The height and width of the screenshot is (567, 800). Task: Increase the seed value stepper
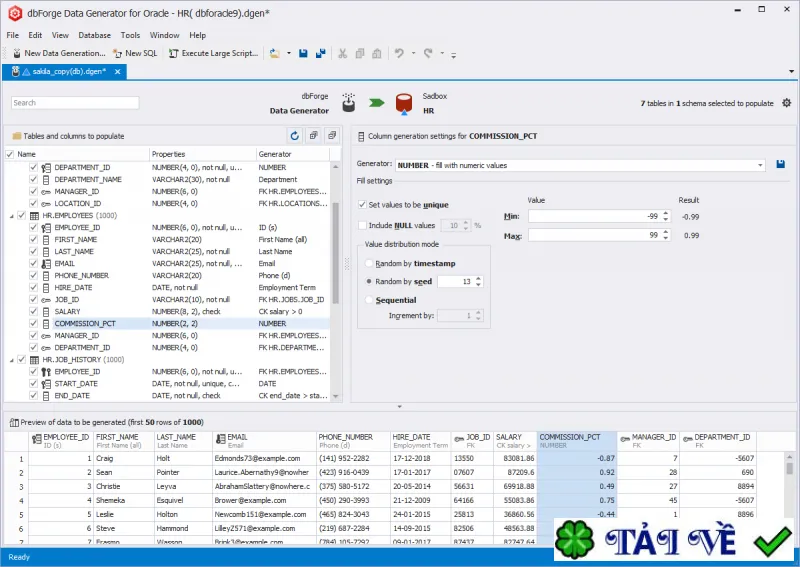click(x=478, y=279)
